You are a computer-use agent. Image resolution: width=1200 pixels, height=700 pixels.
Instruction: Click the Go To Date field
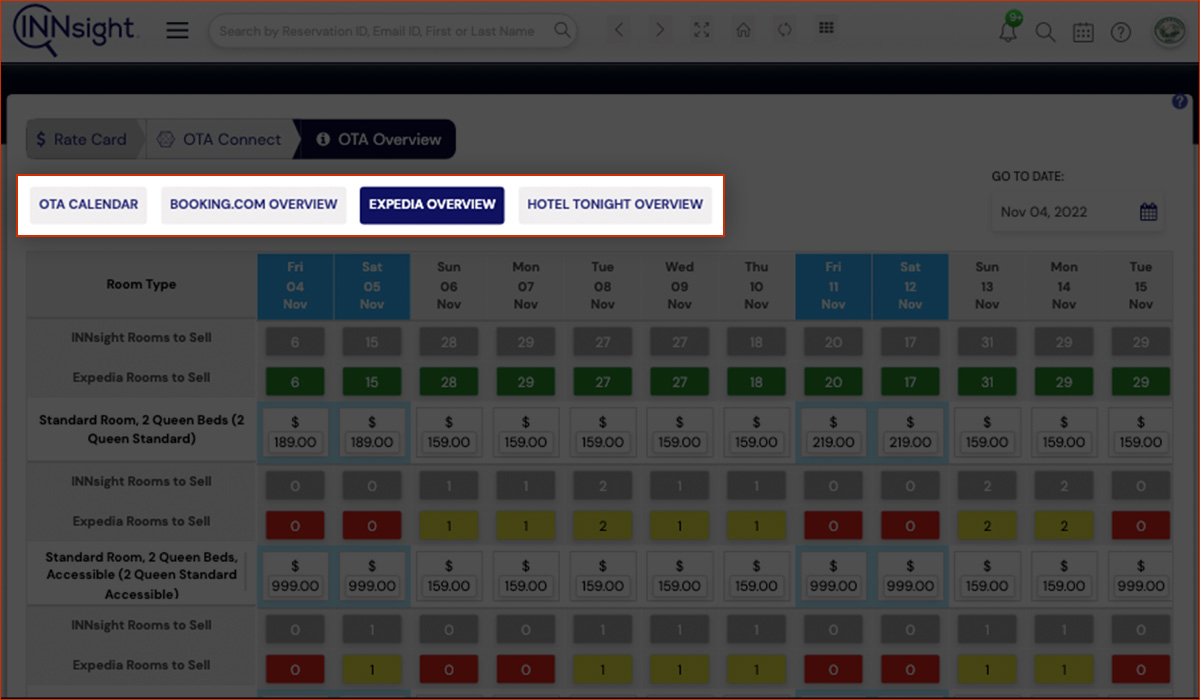tap(1077, 212)
